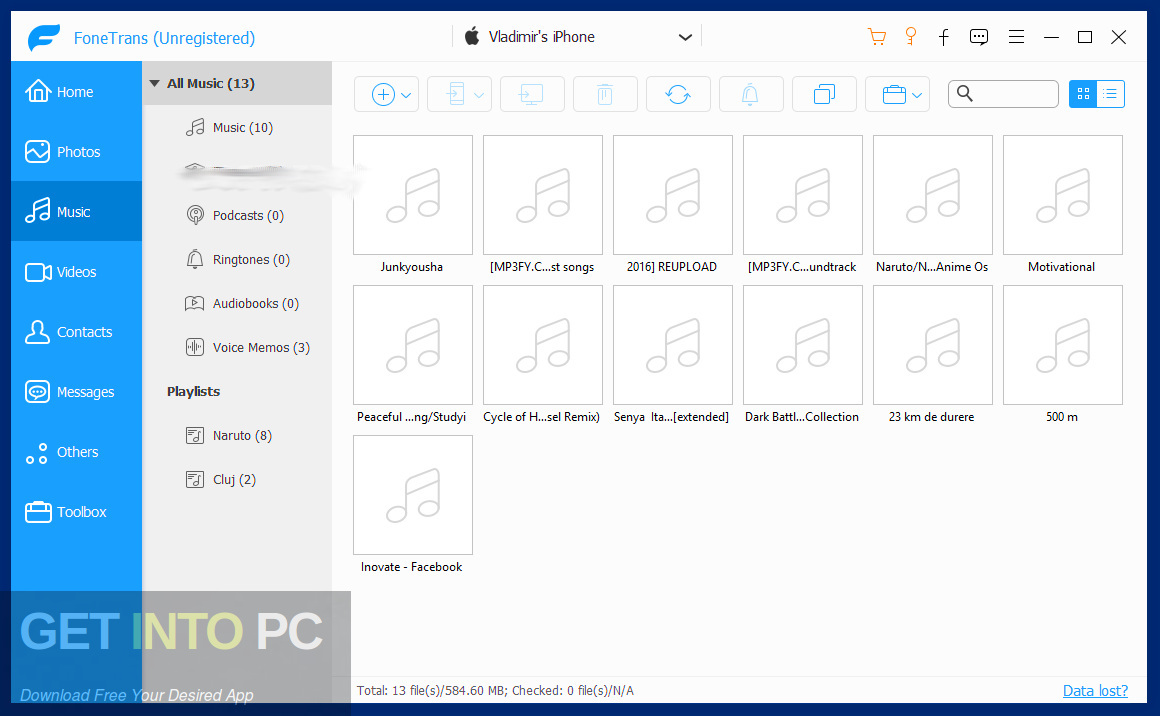Open the Others section
The image size is (1160, 716).
[76, 451]
